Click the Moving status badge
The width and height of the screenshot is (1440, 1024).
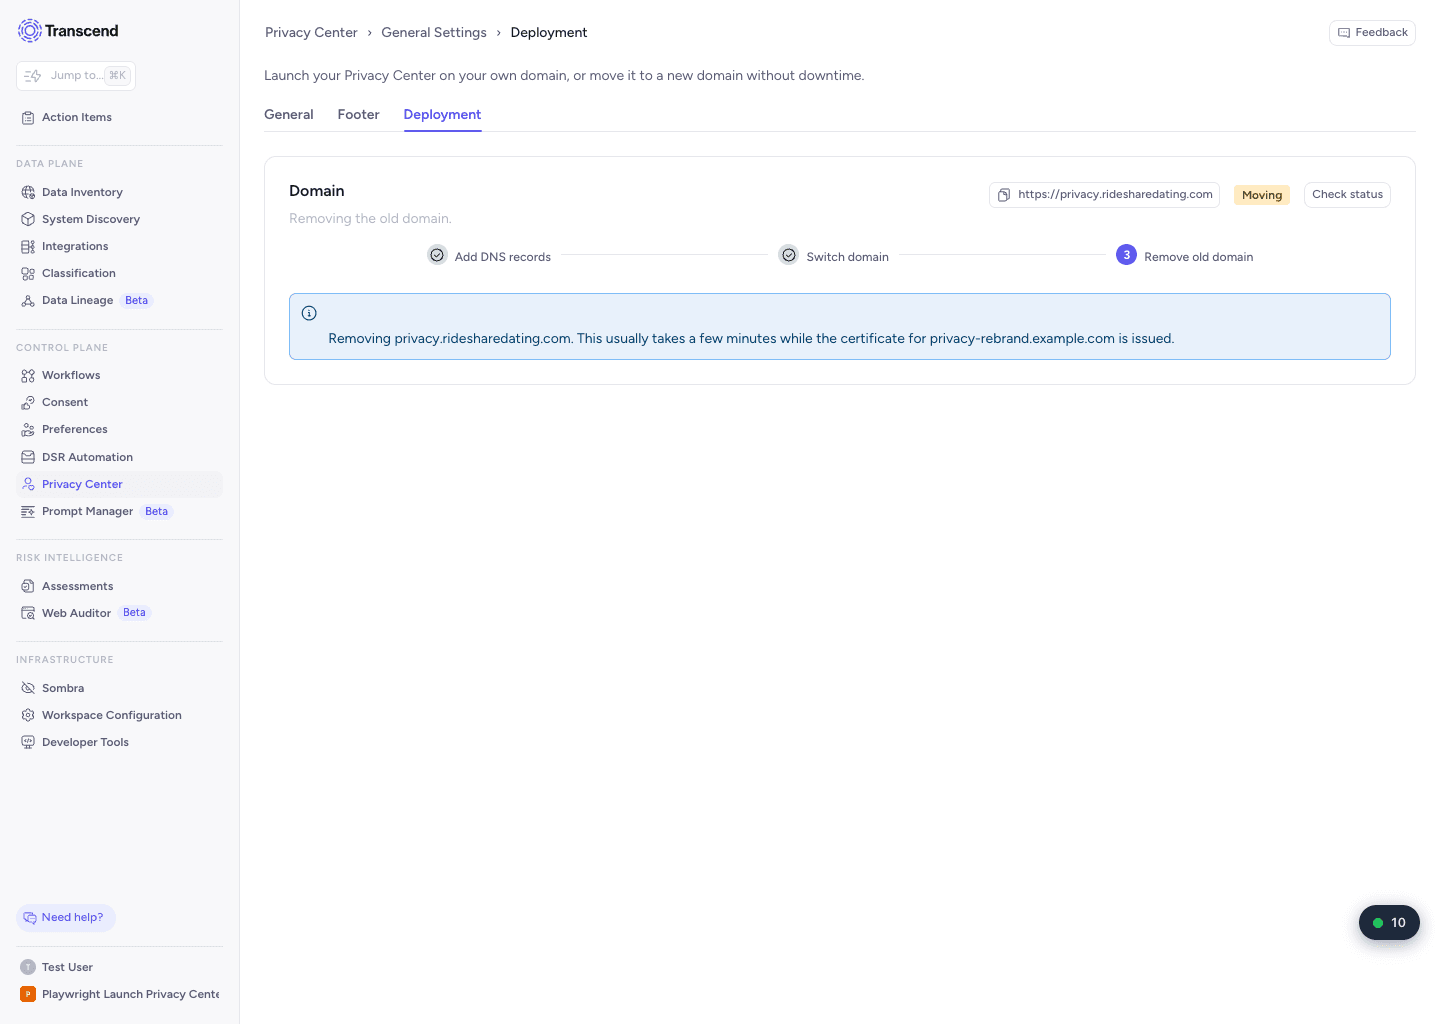click(1262, 195)
